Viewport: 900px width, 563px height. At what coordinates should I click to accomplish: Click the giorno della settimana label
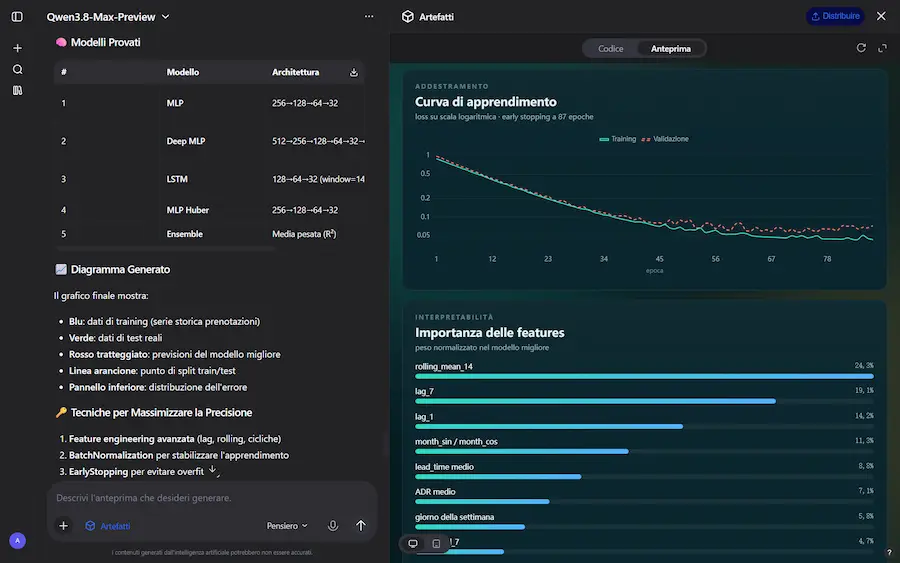455,517
